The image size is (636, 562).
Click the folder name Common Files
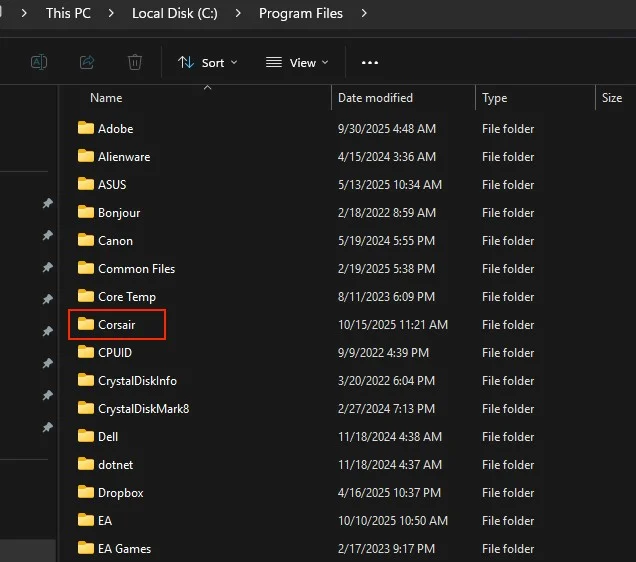point(136,269)
